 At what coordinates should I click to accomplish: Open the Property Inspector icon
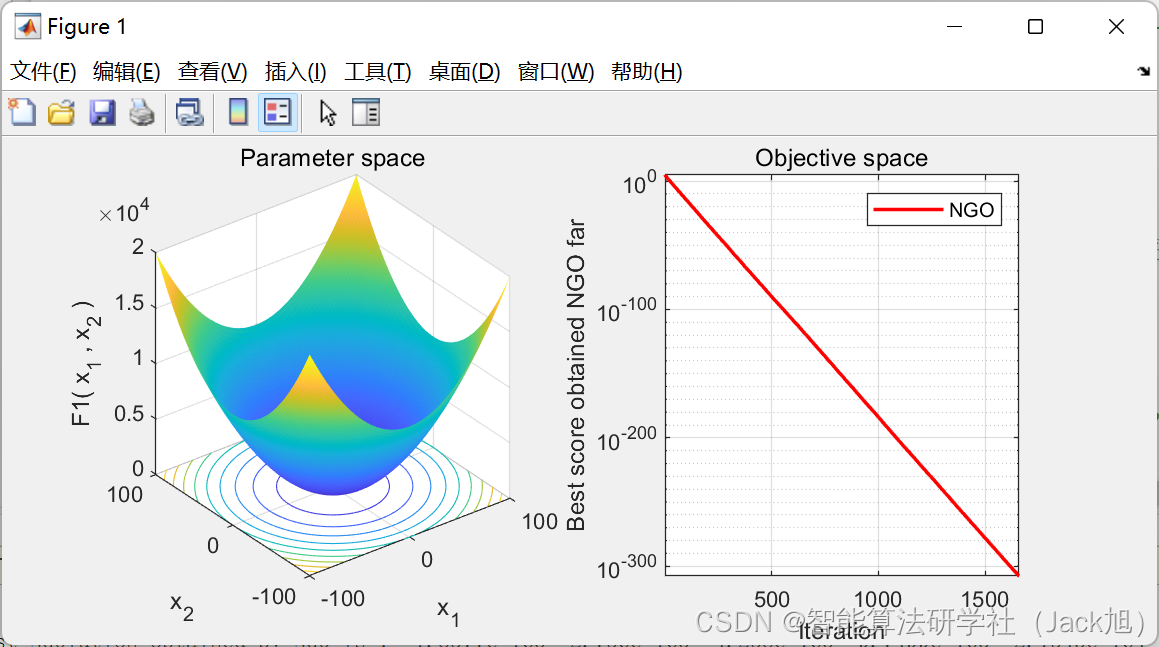[x=366, y=112]
